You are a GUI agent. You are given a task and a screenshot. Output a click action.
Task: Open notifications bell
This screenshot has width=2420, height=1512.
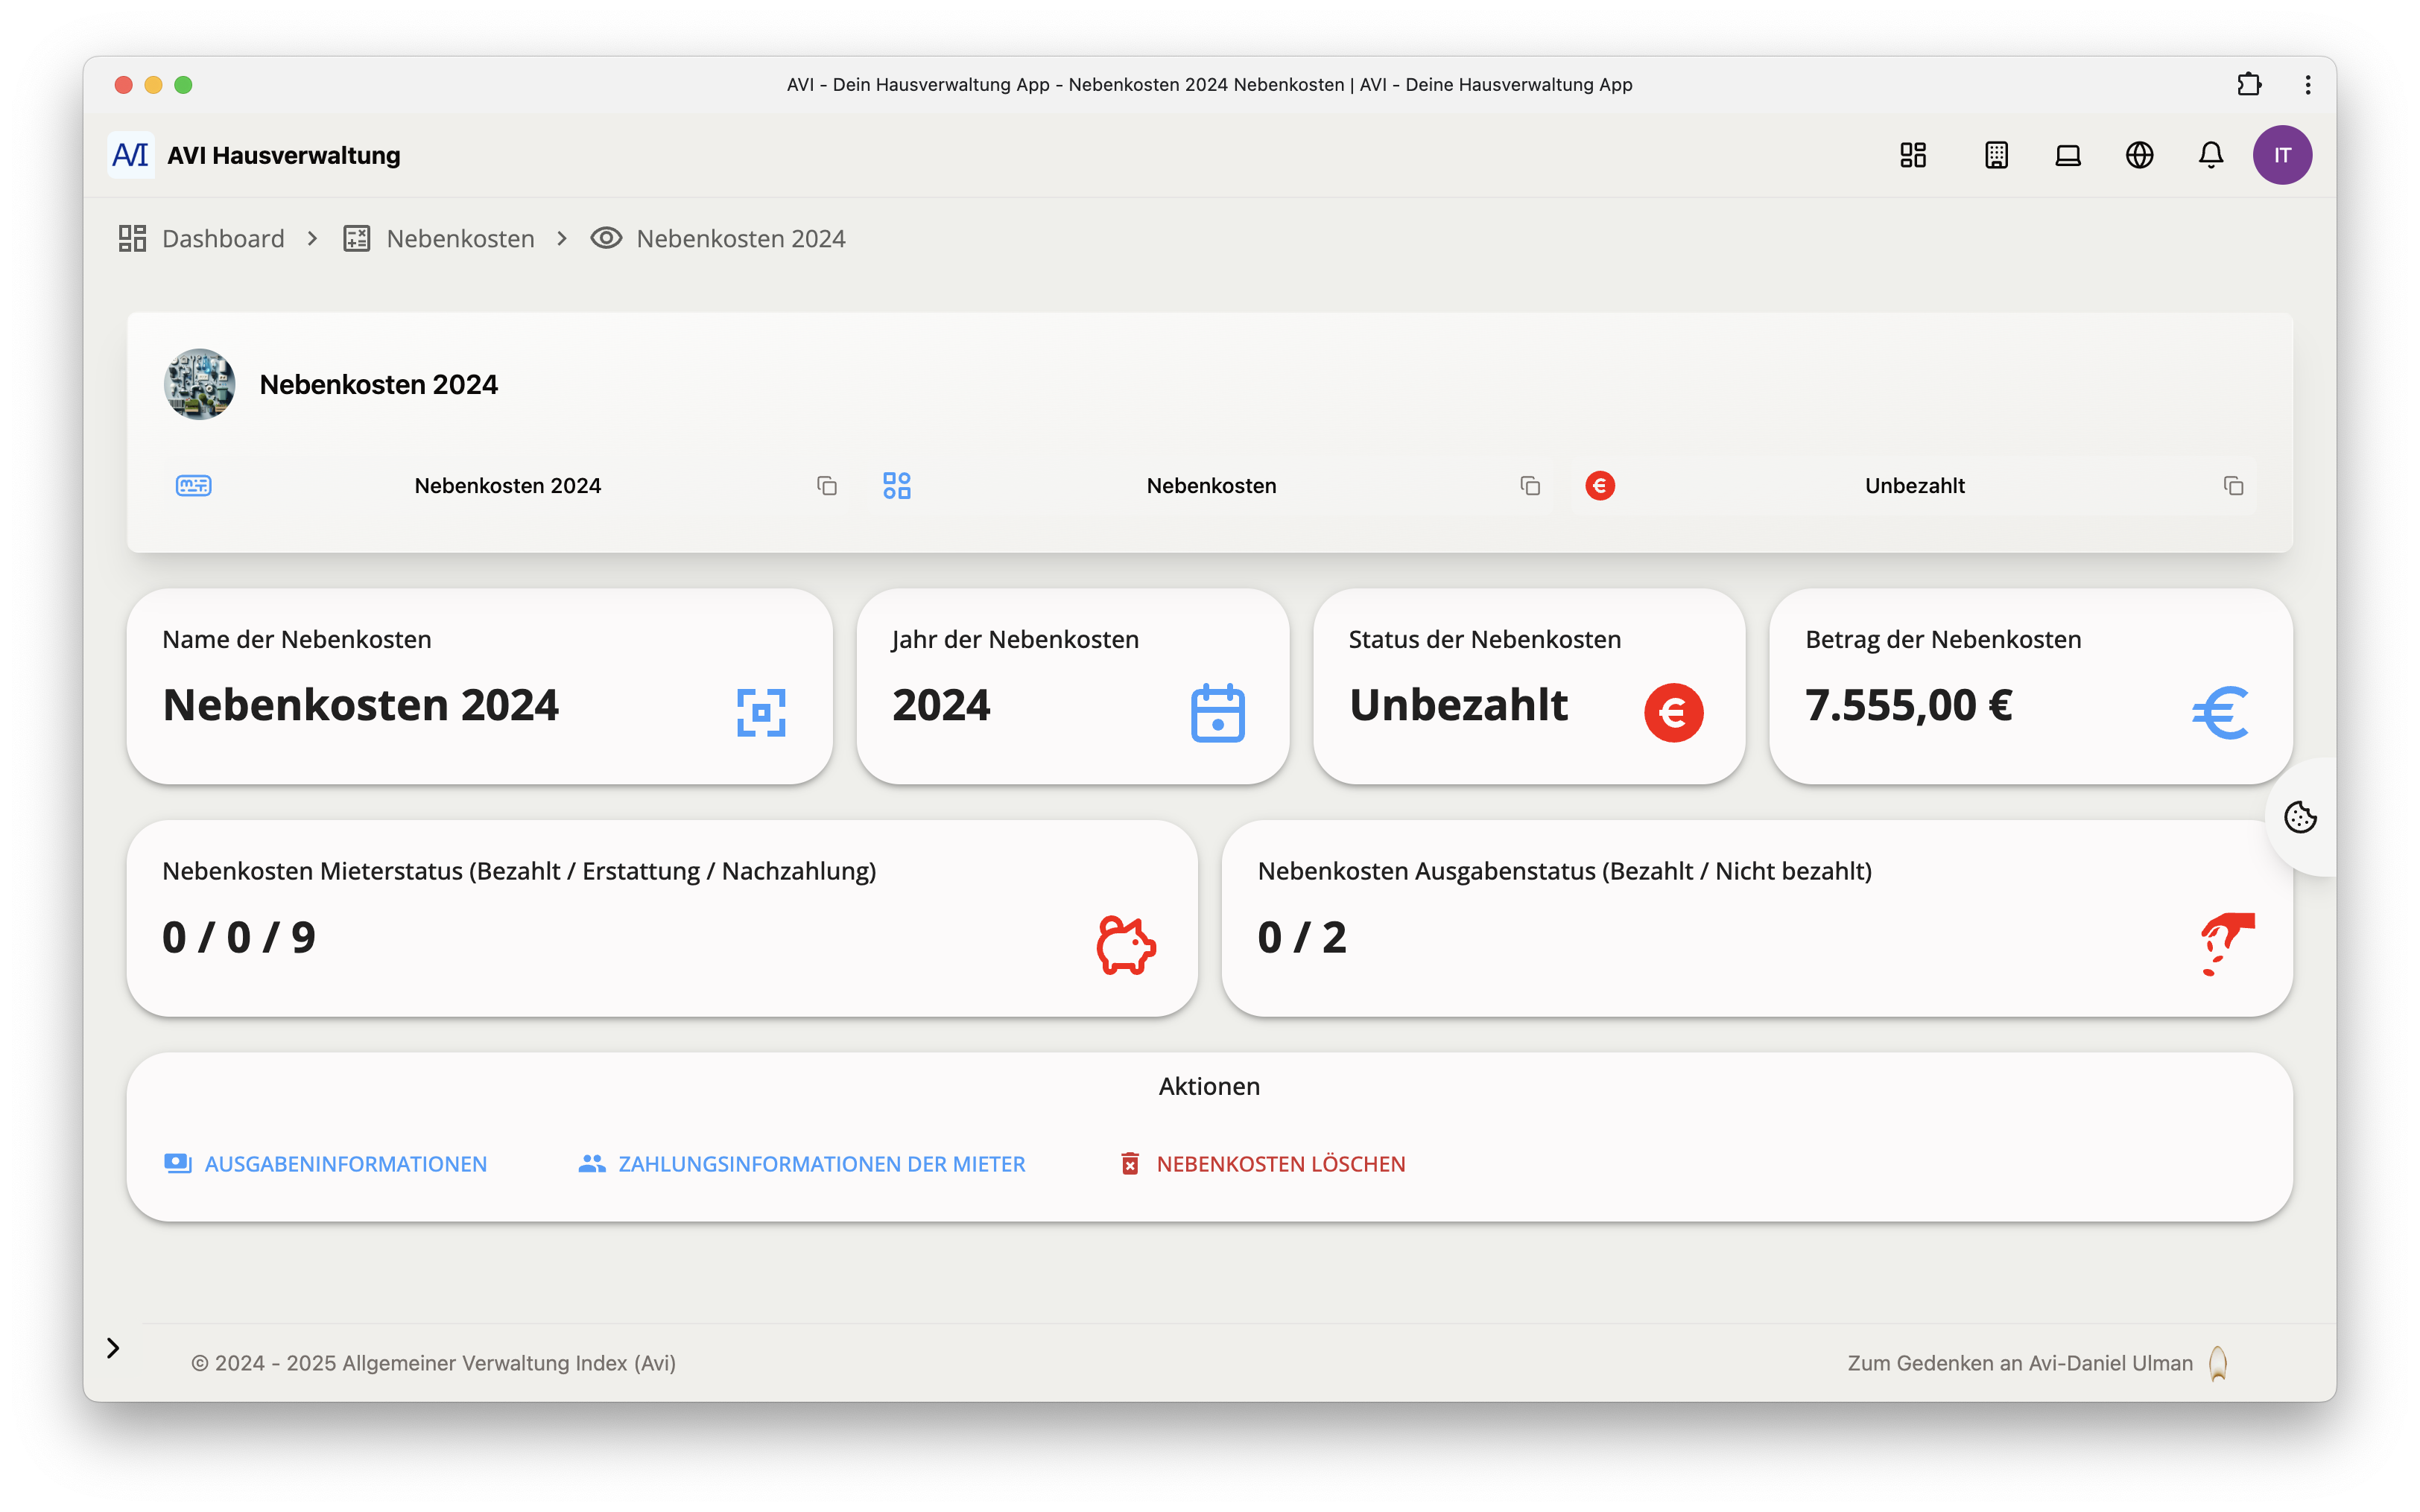(2211, 155)
